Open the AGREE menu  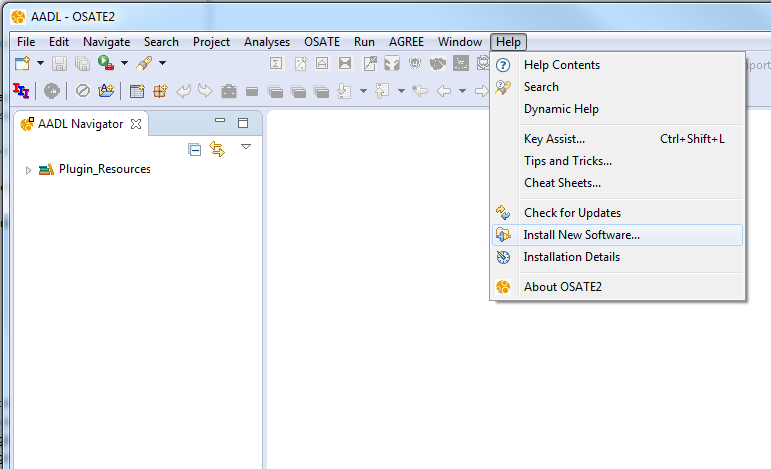tap(407, 42)
